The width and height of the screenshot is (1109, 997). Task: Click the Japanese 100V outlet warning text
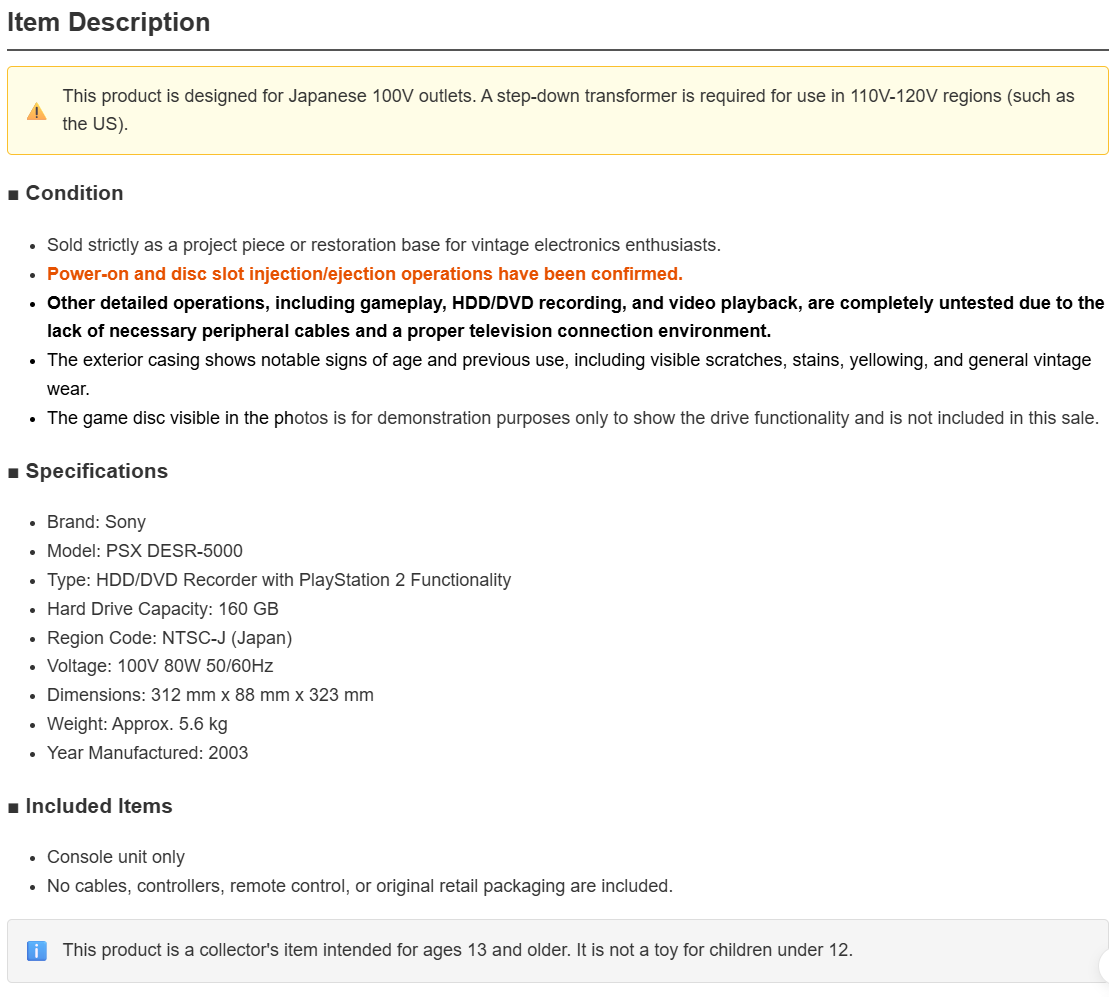pyautogui.click(x=569, y=110)
